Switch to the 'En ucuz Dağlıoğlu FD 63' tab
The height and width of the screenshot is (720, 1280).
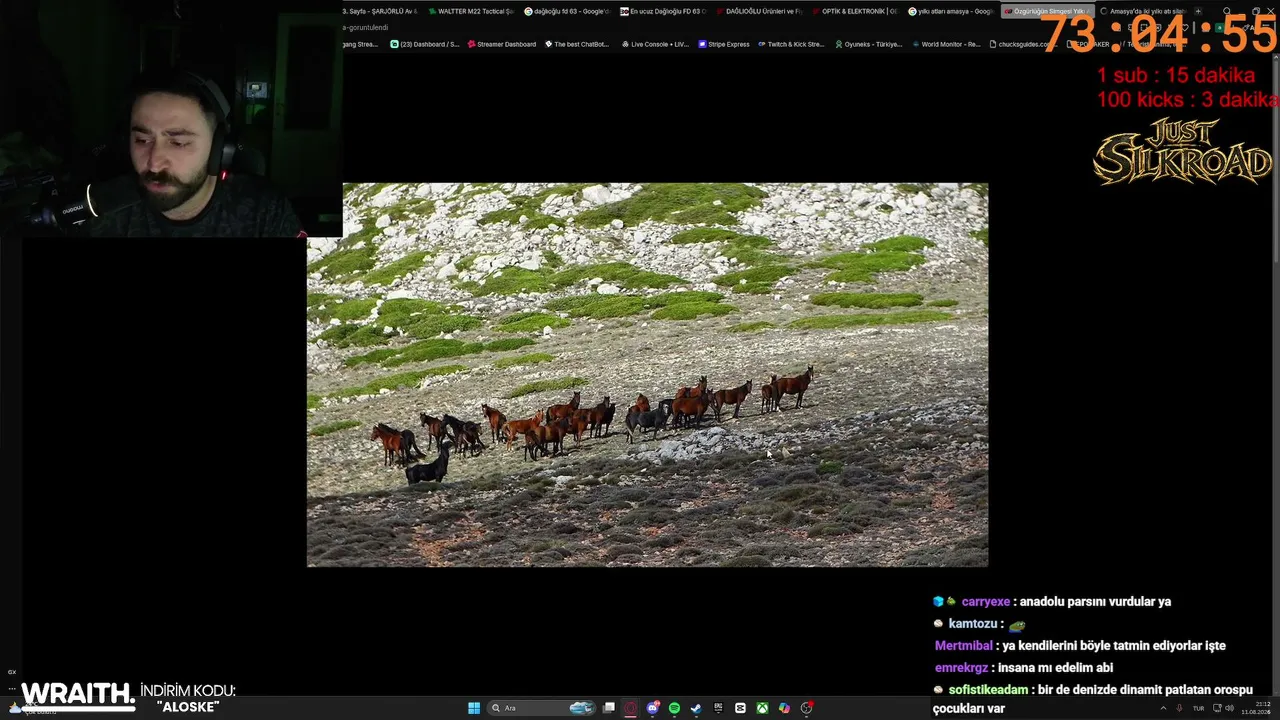(x=663, y=12)
